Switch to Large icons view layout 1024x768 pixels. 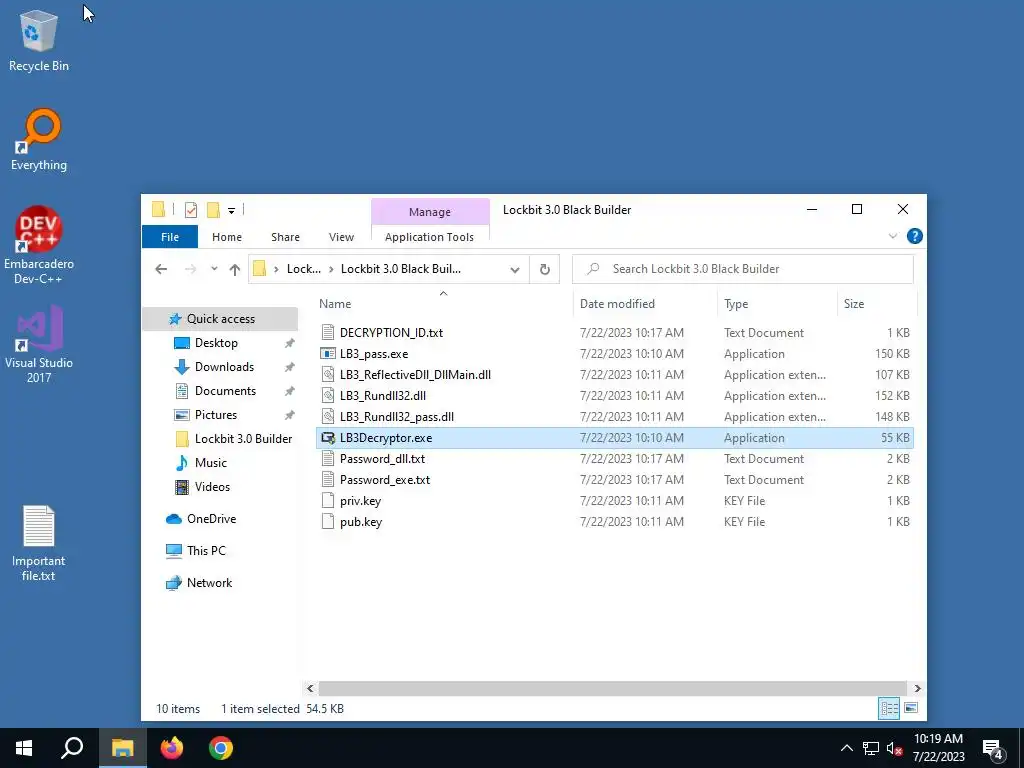(910, 708)
